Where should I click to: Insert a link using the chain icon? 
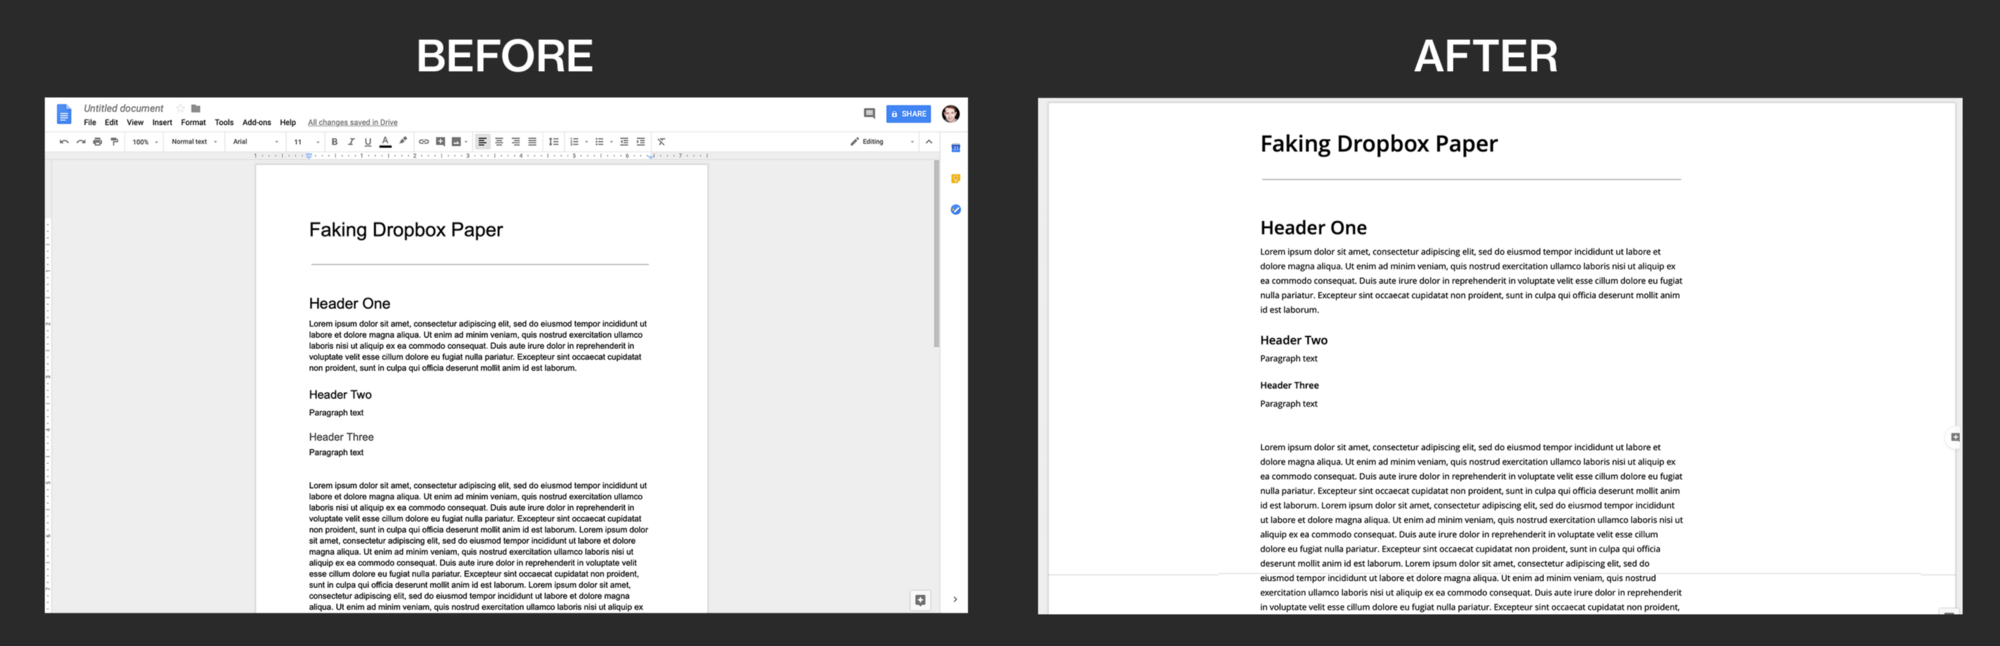coord(423,142)
